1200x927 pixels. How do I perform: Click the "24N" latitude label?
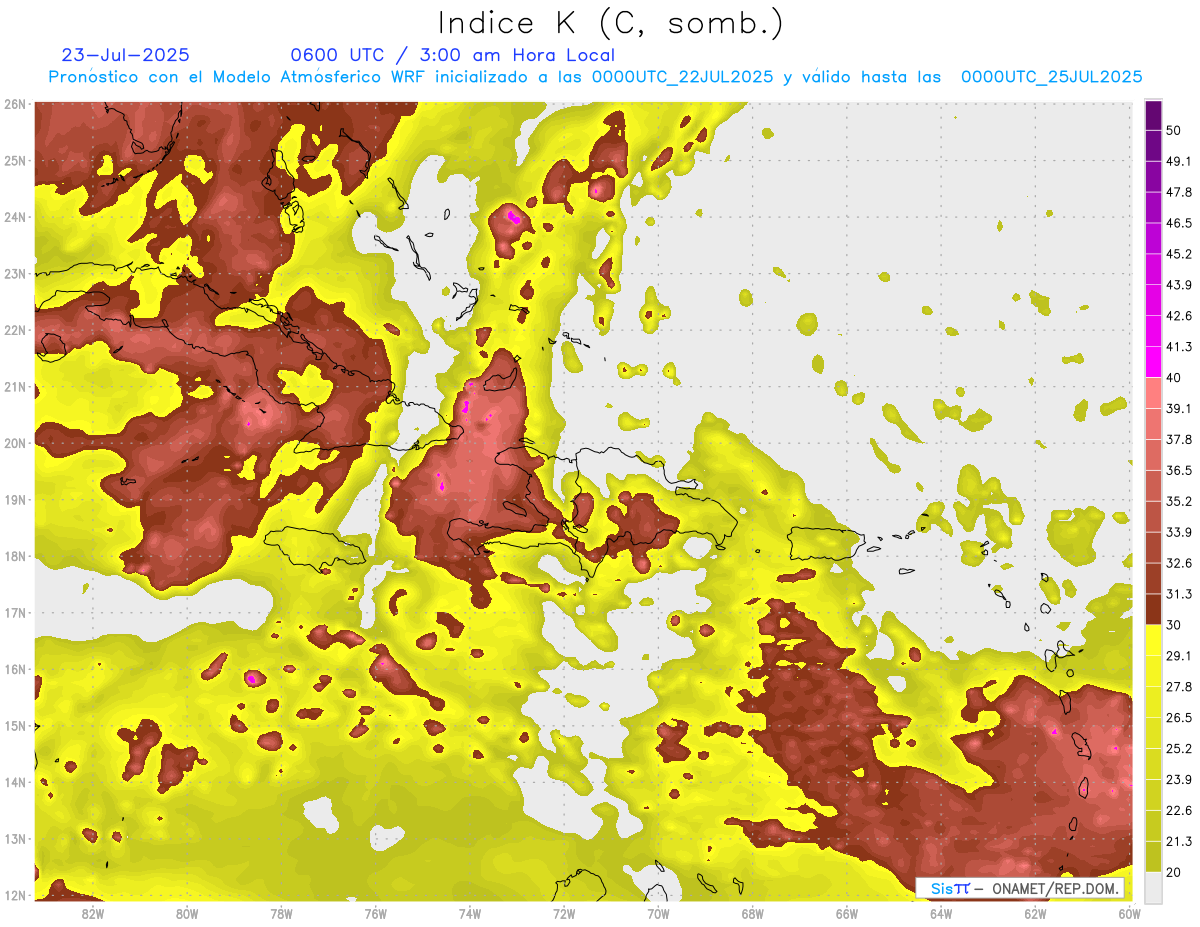[x=15, y=217]
